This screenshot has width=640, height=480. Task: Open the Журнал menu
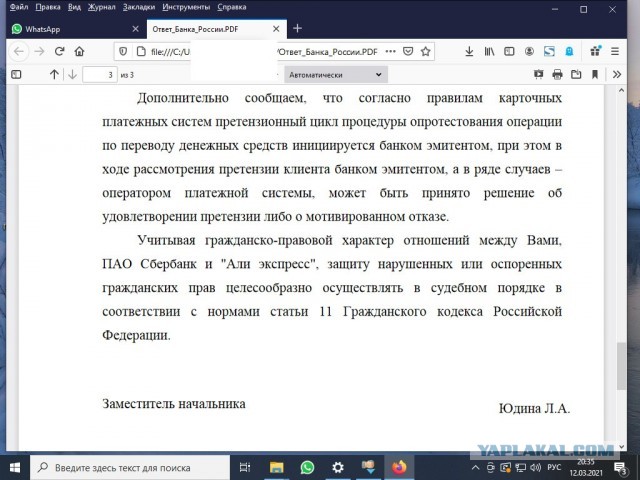(102, 7)
